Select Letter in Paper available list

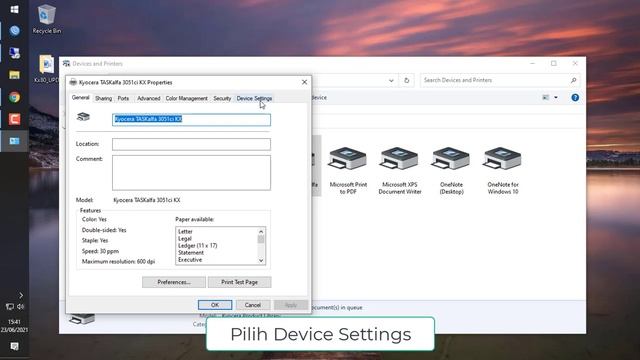pos(185,231)
